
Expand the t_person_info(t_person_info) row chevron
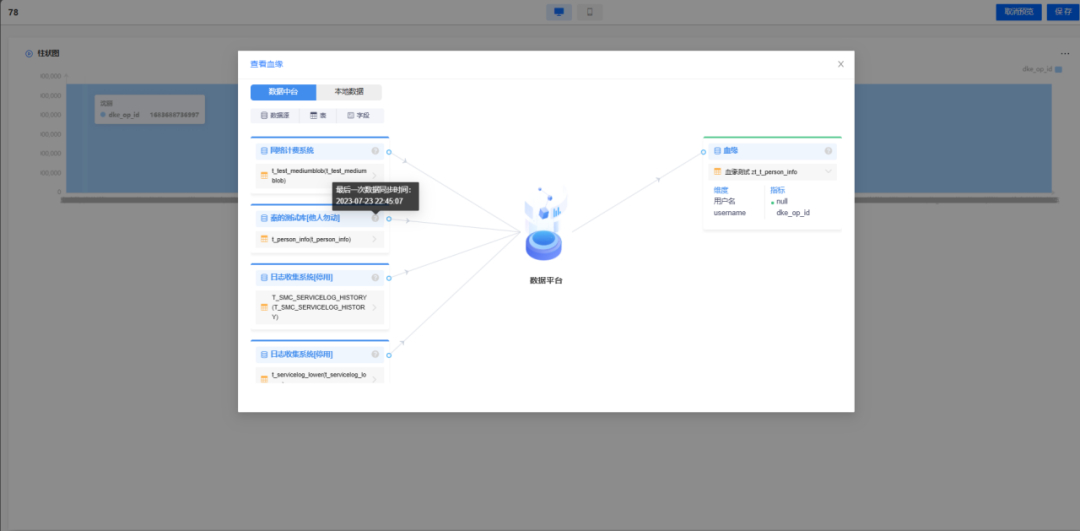375,239
